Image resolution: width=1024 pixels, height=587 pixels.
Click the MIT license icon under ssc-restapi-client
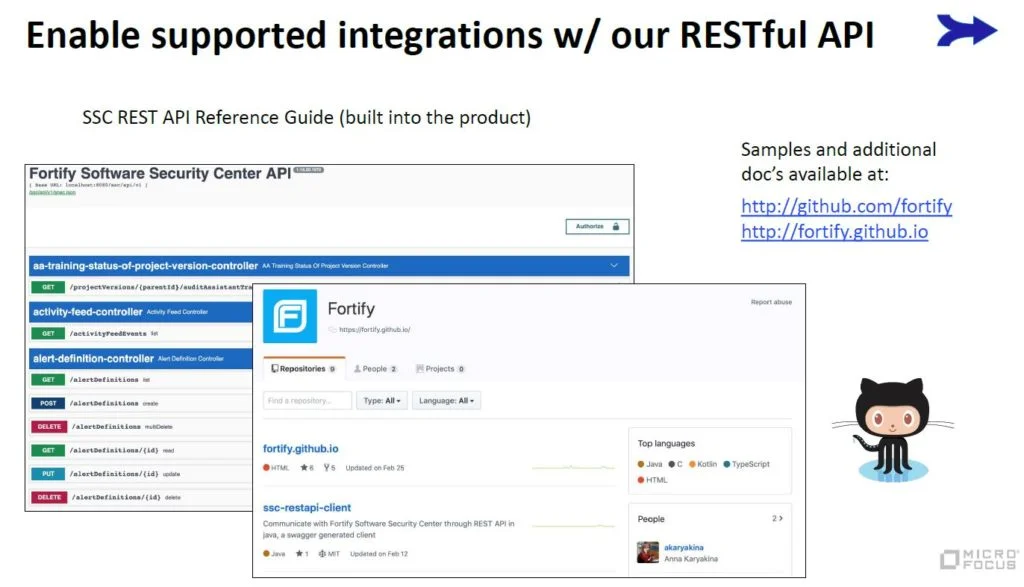point(322,554)
